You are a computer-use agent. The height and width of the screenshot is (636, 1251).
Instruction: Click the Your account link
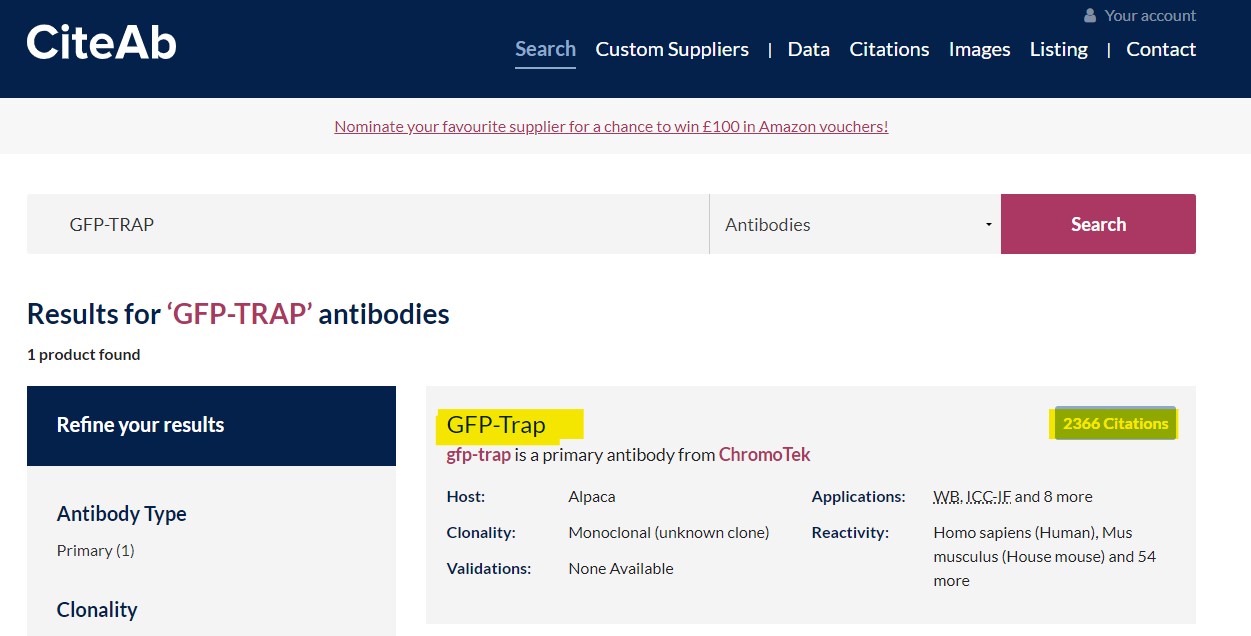tap(1150, 16)
